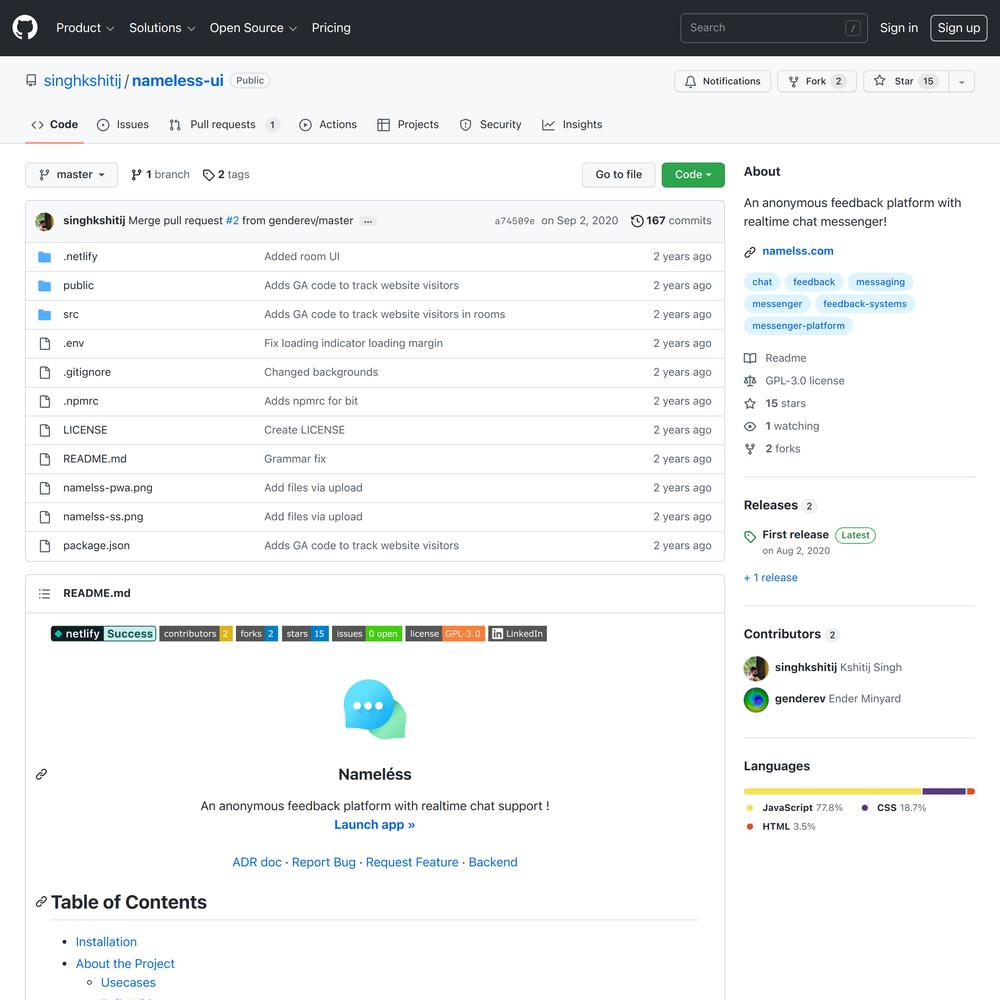Click the src folder icon
This screenshot has height=1000, width=1000.
click(x=45, y=314)
